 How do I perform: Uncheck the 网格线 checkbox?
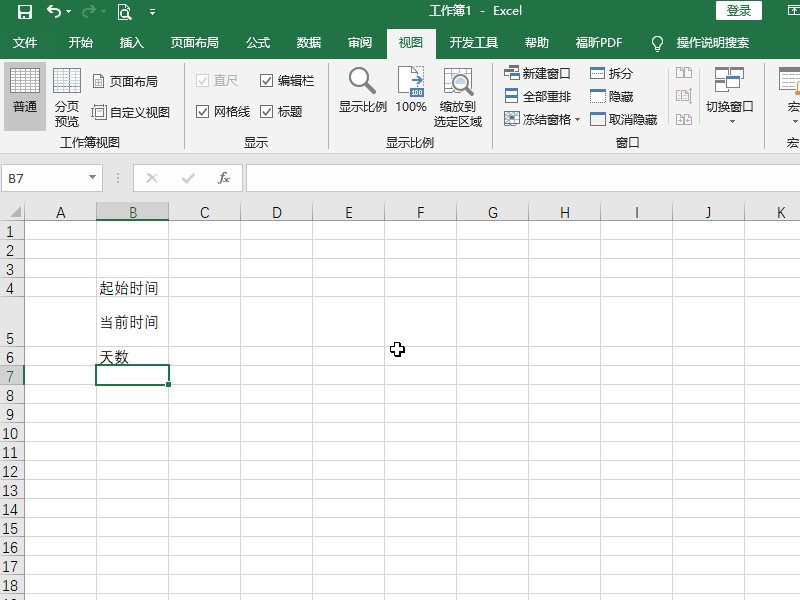[204, 111]
